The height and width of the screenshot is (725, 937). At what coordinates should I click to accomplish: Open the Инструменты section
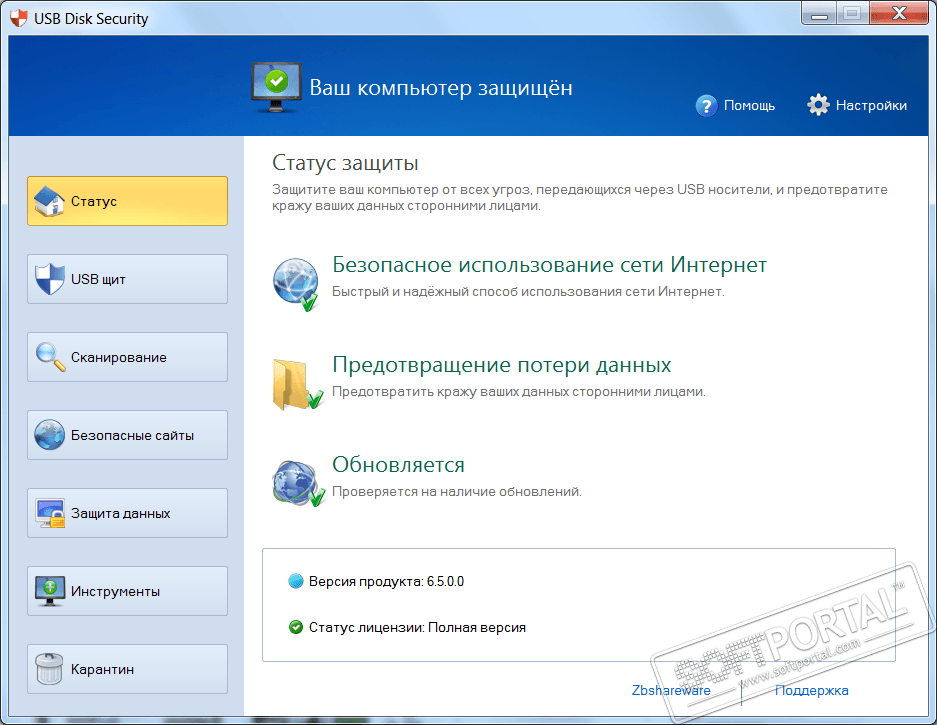click(x=127, y=591)
